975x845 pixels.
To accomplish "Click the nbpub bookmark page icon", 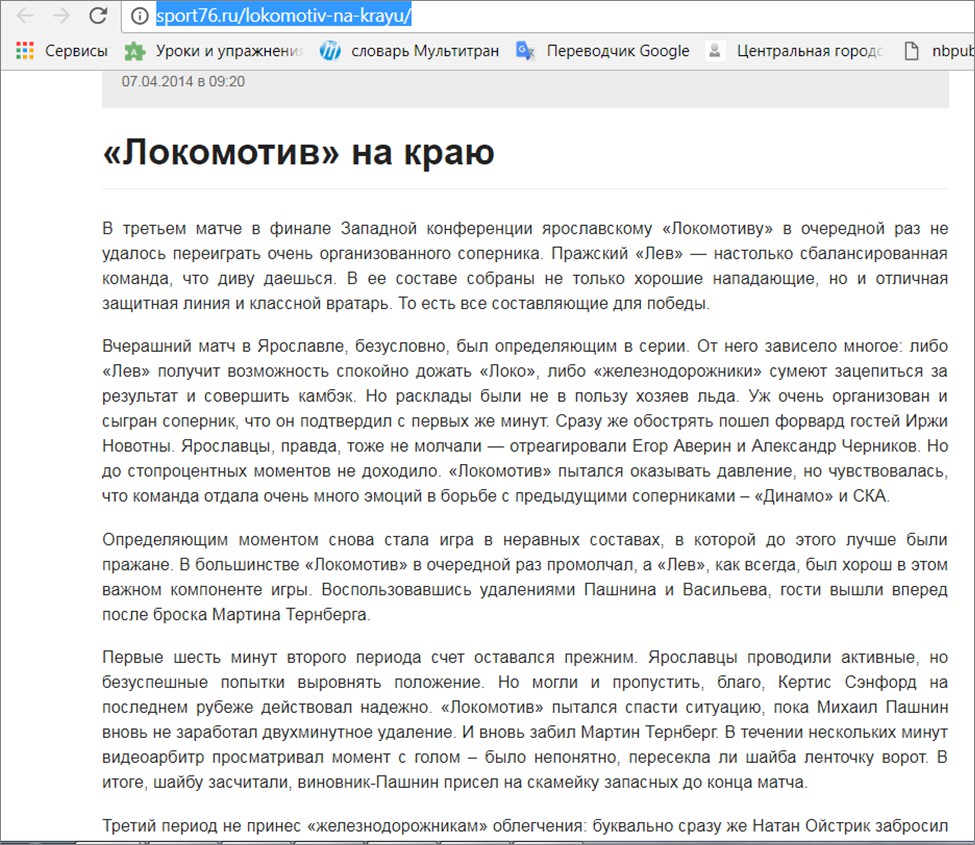I will click(912, 51).
